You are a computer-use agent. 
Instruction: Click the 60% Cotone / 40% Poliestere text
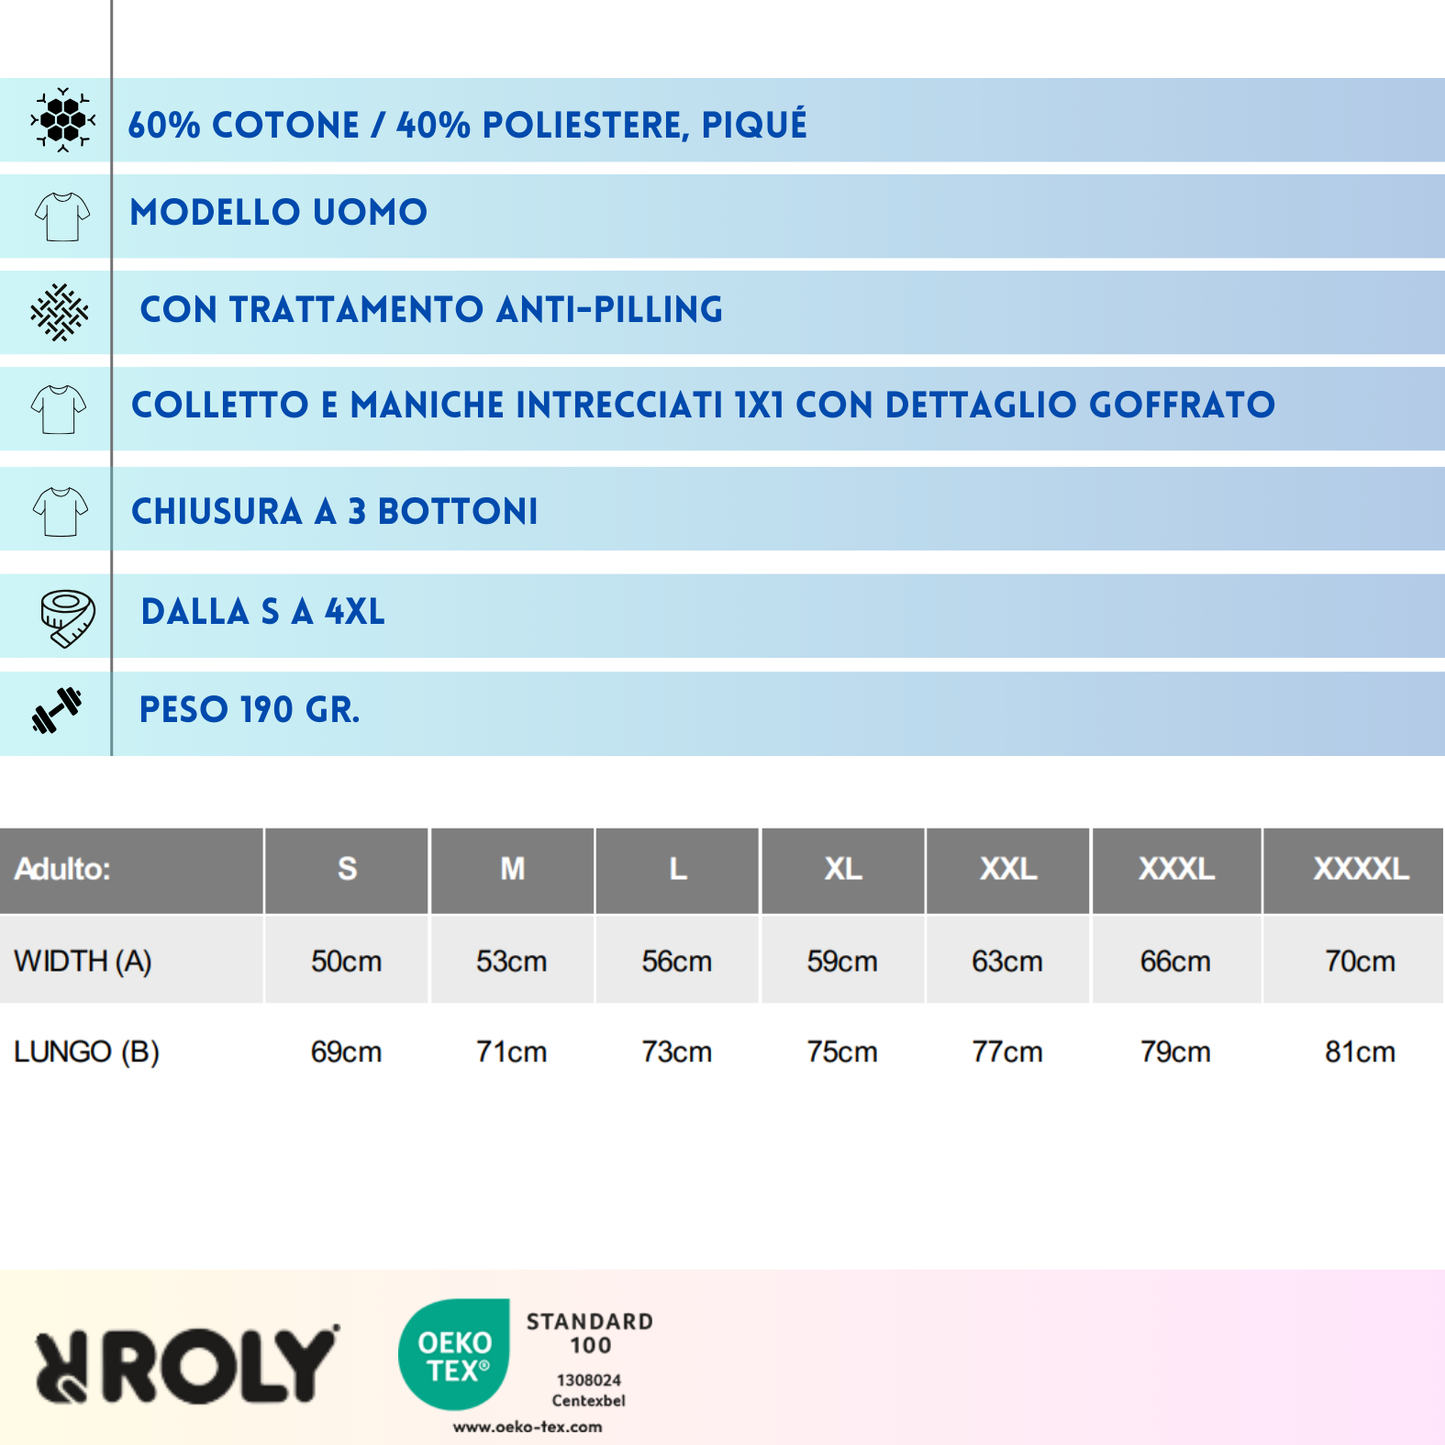(x=467, y=125)
